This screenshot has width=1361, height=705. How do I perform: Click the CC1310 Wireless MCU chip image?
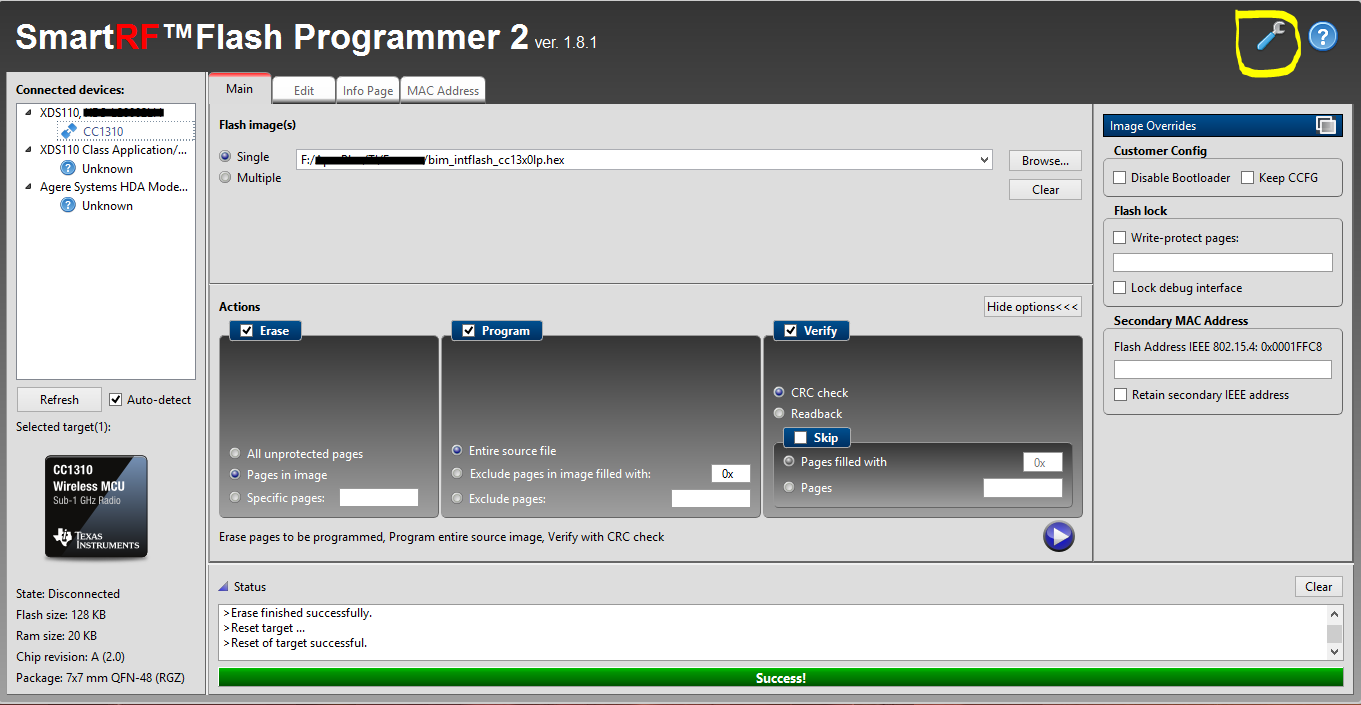point(96,507)
